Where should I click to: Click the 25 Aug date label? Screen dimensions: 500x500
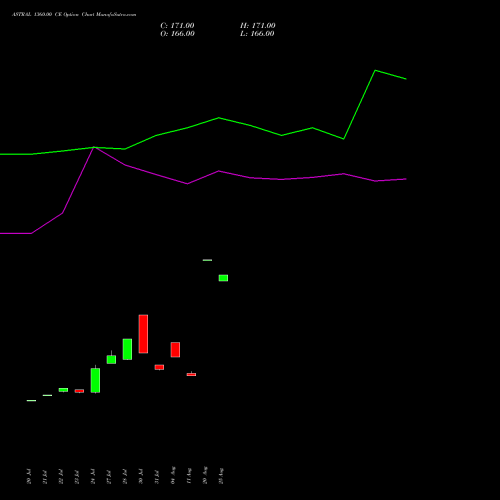coord(221,476)
